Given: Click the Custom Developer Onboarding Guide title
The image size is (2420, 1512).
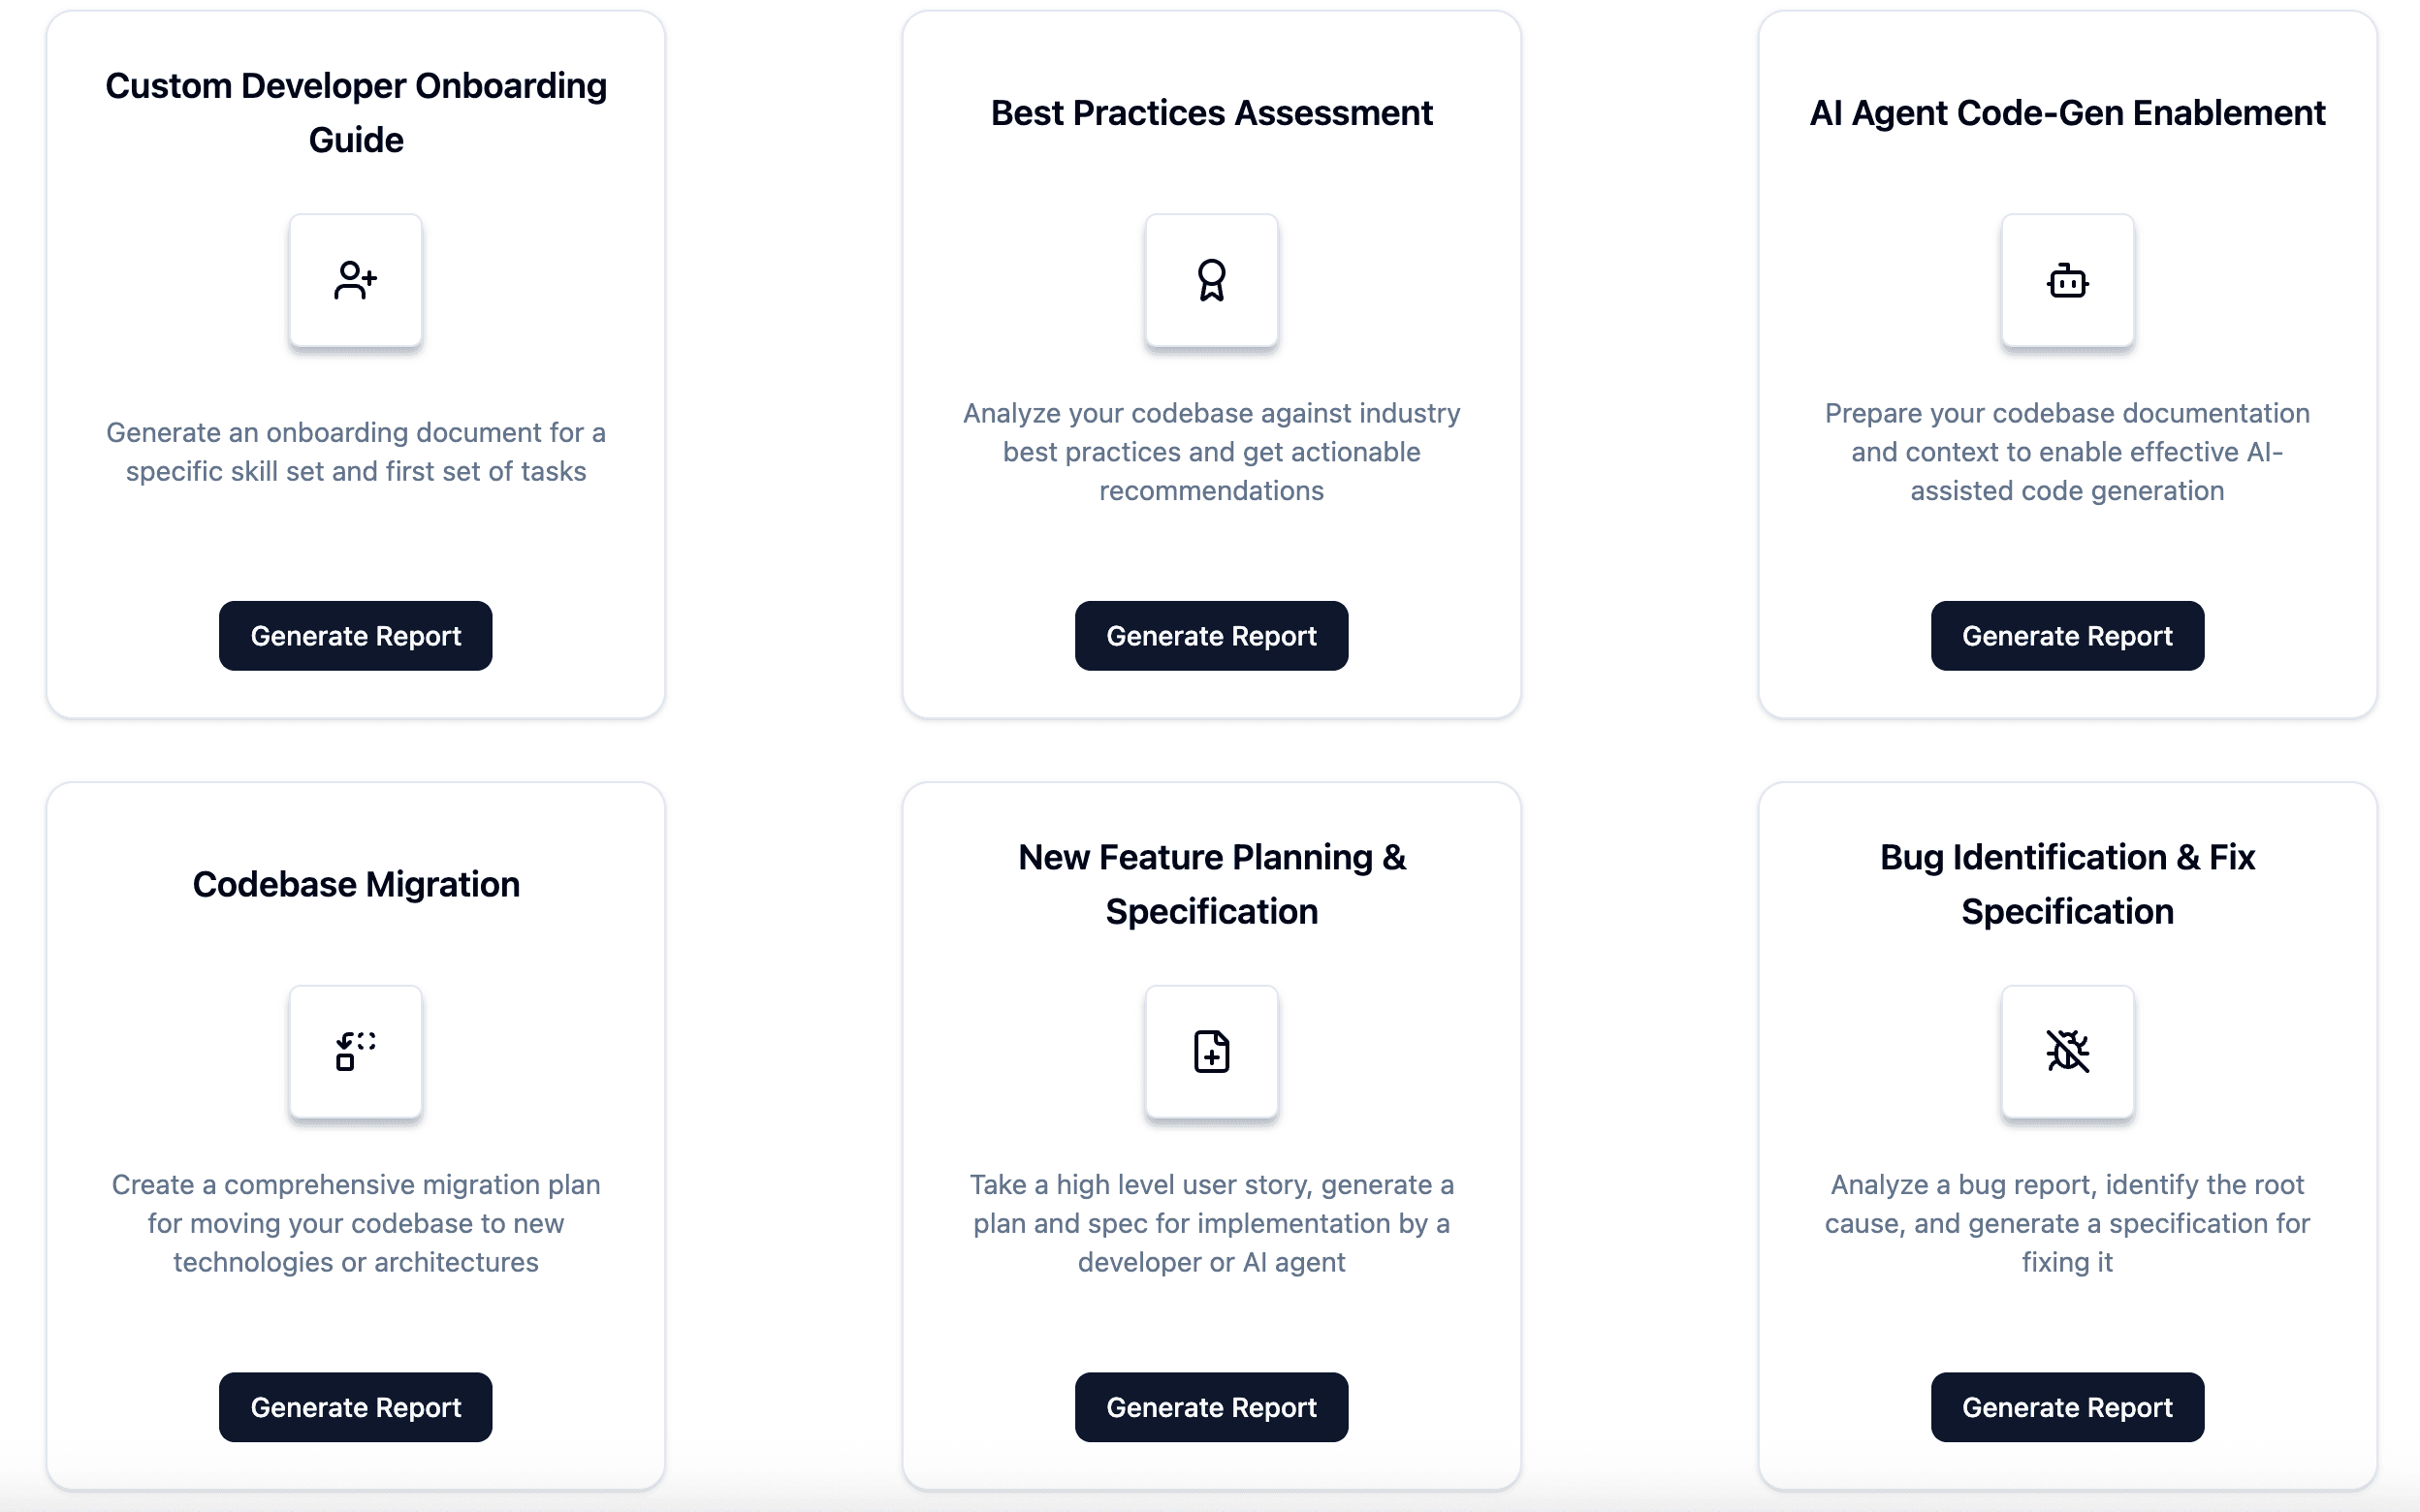Looking at the screenshot, I should coord(355,112).
